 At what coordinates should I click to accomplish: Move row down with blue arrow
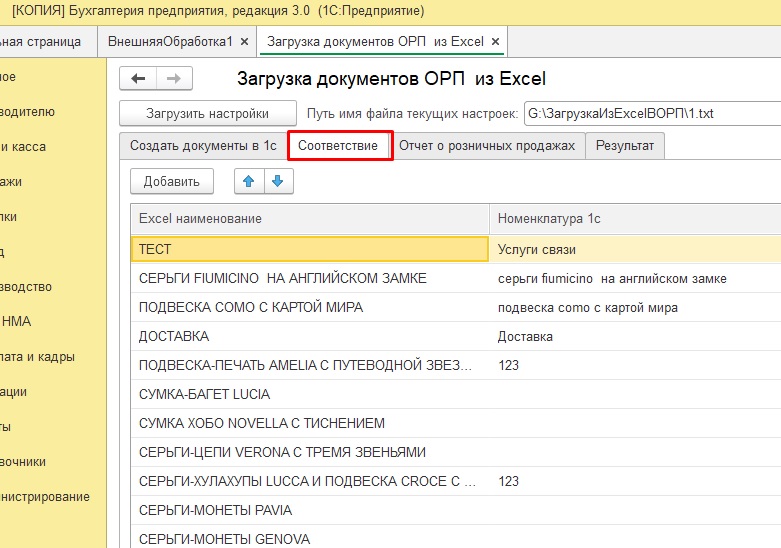277,181
